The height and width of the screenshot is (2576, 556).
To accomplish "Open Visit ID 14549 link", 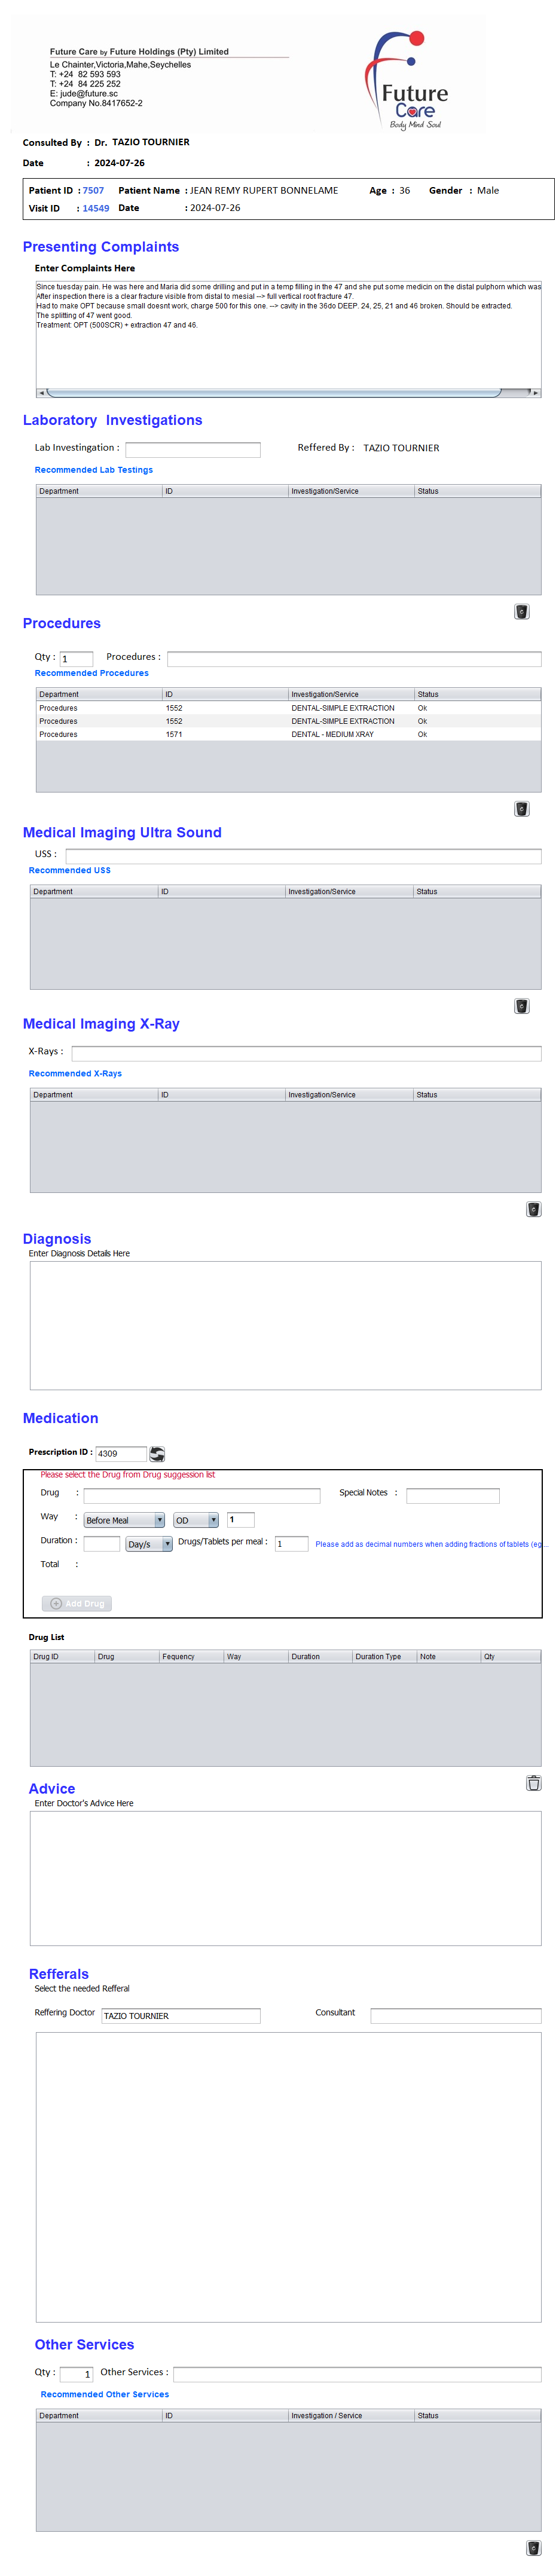I will (96, 209).
